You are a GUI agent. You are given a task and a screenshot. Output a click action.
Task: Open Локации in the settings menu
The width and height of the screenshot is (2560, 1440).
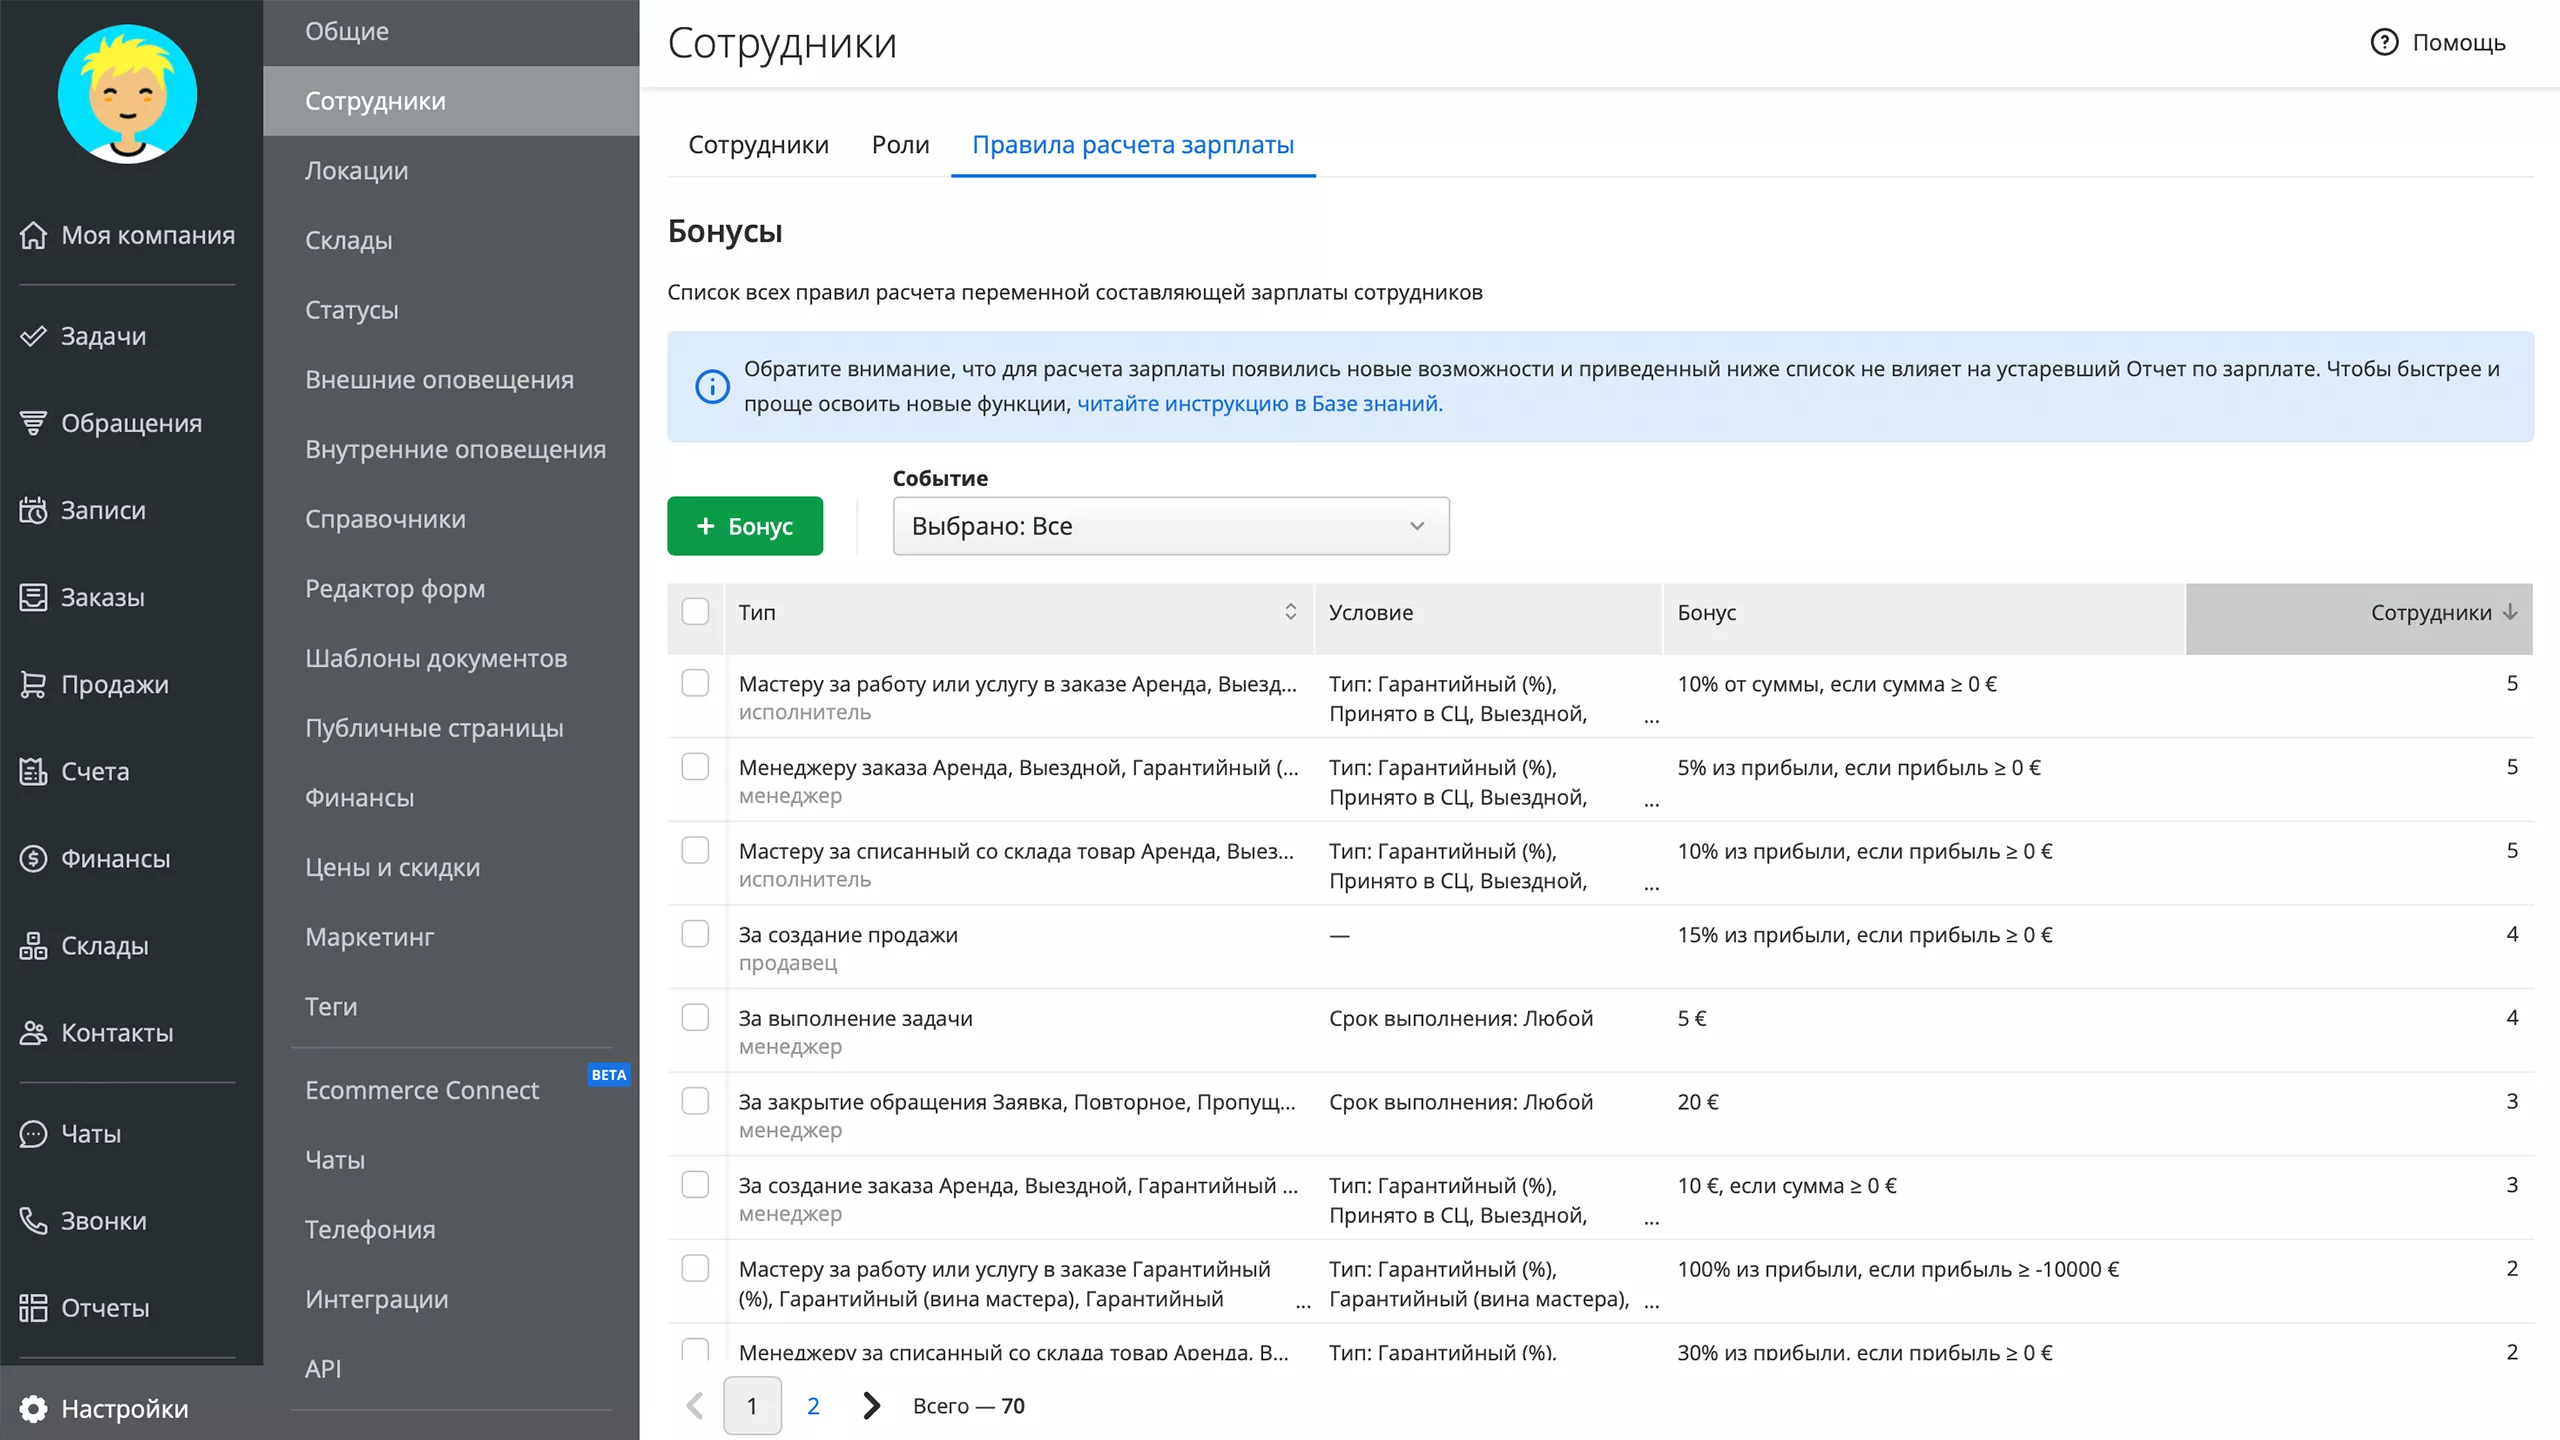click(x=356, y=170)
